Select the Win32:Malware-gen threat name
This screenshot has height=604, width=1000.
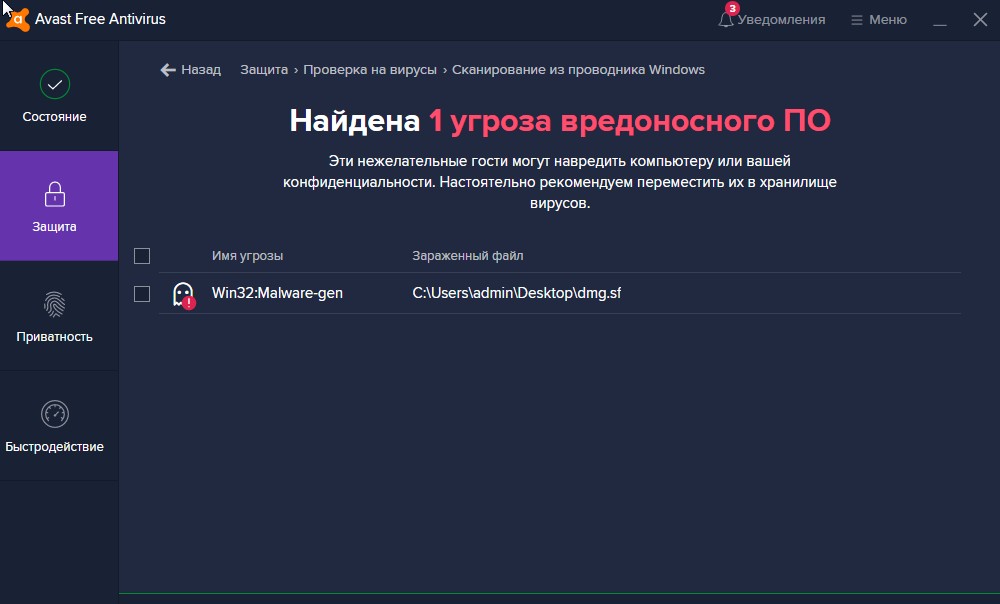tap(277, 294)
